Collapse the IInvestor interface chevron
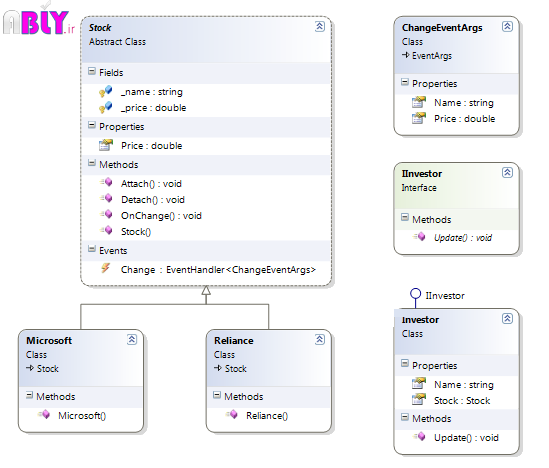Screen dimensions: 549x468 (x=507, y=173)
